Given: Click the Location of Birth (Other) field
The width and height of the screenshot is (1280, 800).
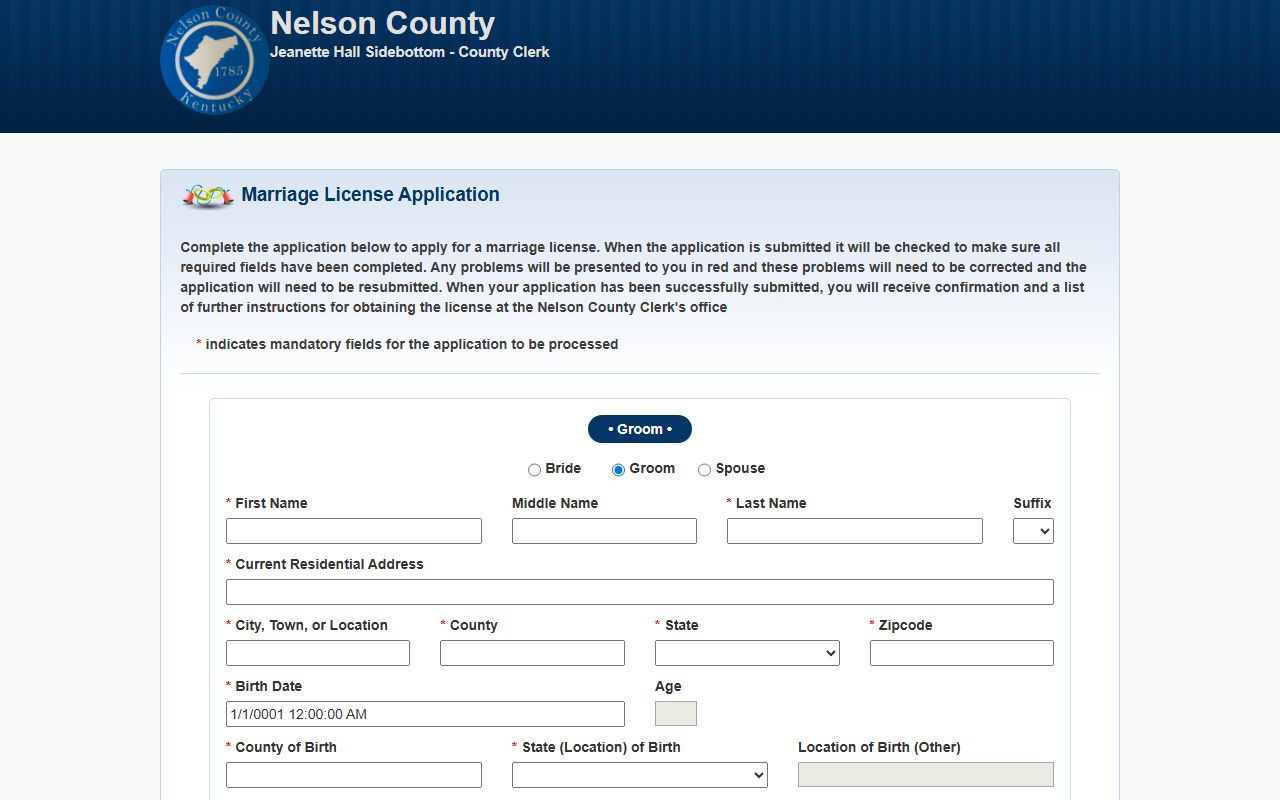Looking at the screenshot, I should (926, 775).
